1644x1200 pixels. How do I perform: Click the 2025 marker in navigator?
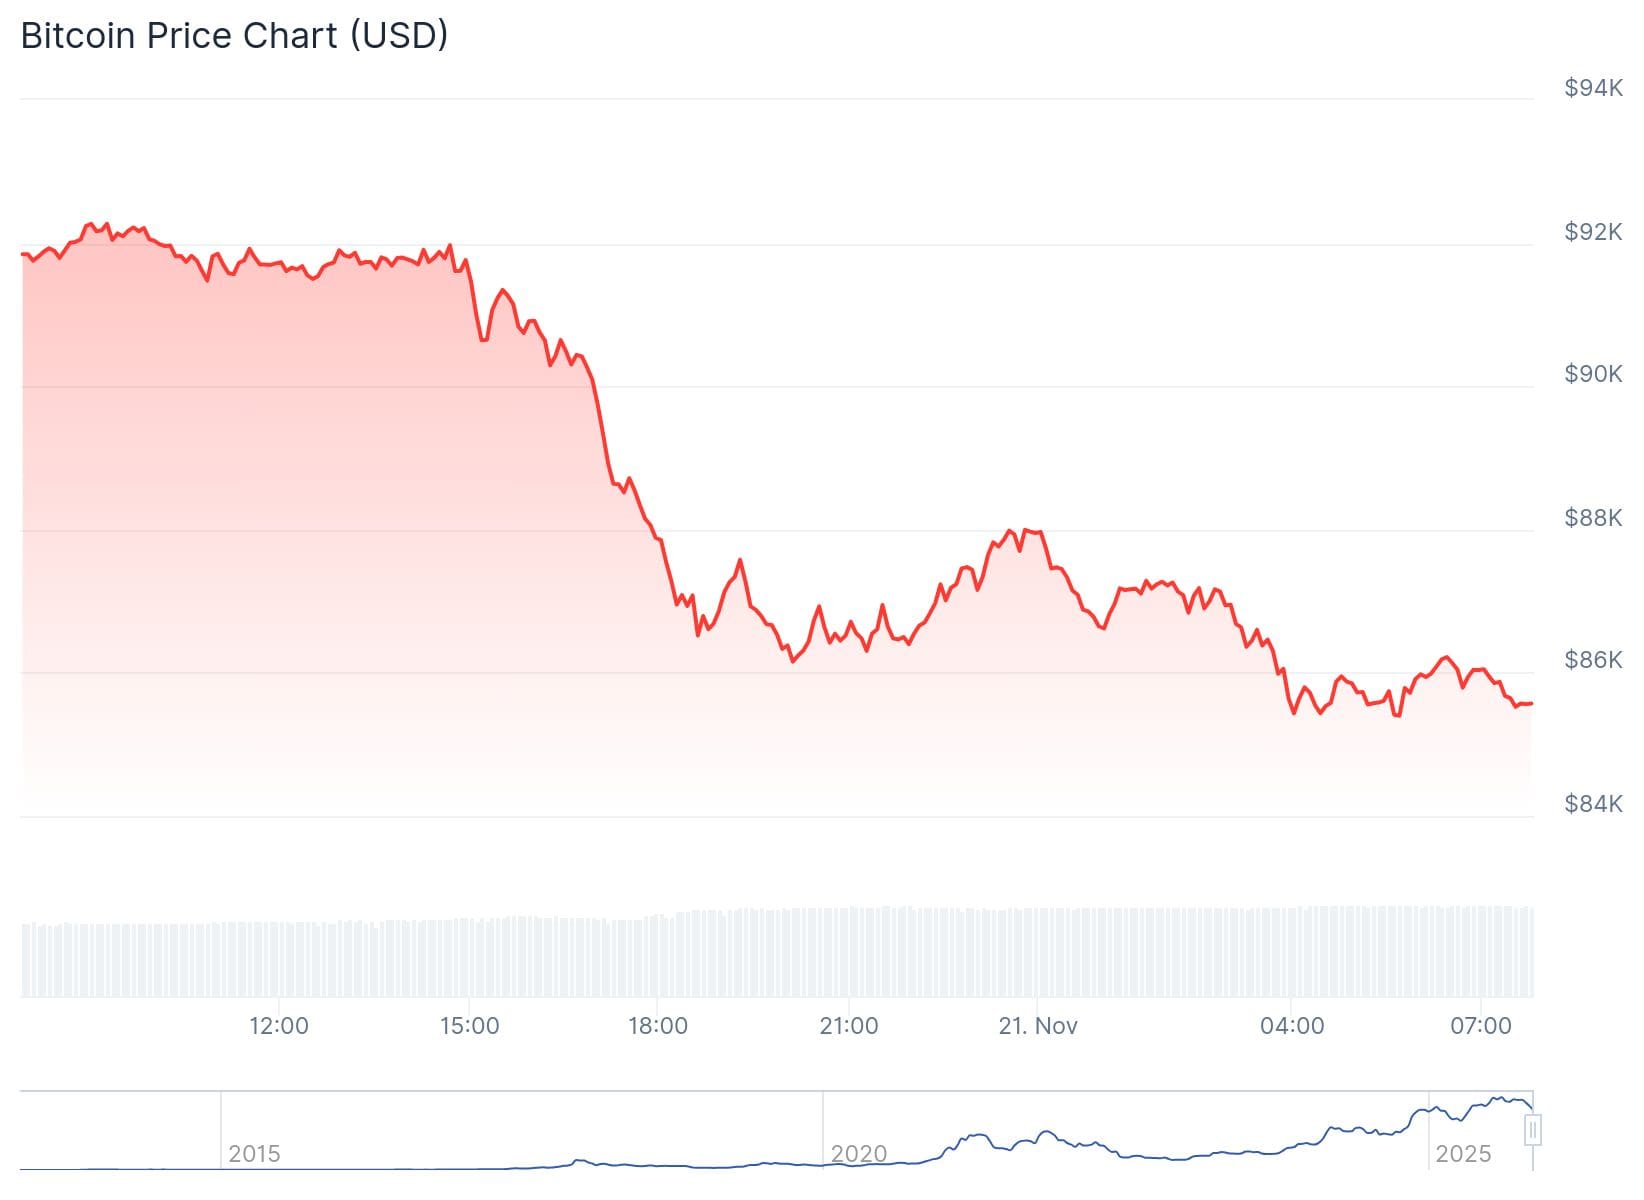point(1463,1154)
